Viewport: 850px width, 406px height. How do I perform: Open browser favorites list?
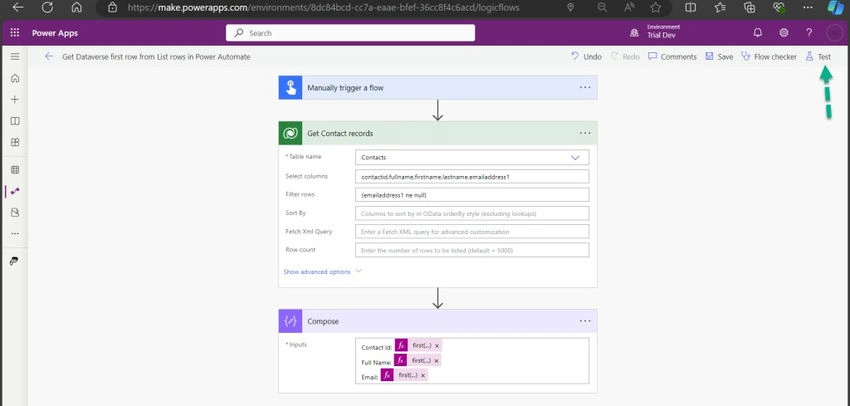(720, 8)
